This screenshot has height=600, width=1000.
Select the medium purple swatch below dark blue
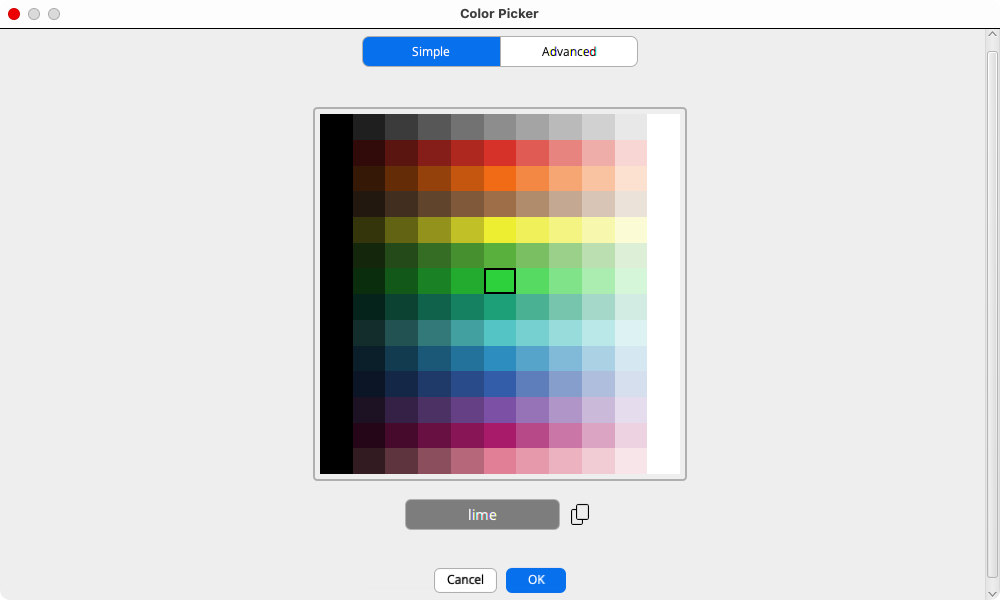click(x=500, y=410)
